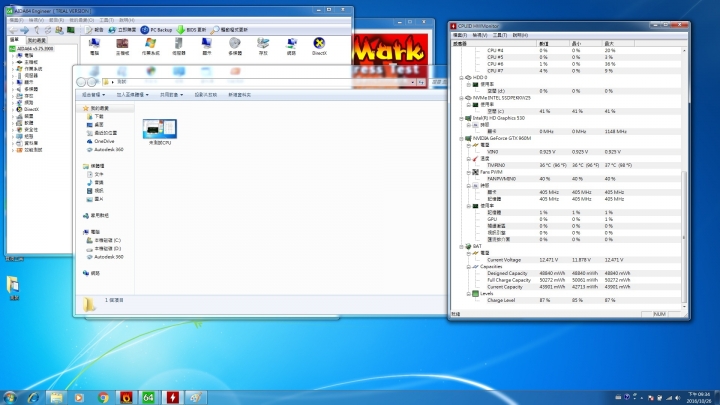Open View (V) menu in HWMonitor
Viewport: 720px width, 405px height.
click(480, 35)
